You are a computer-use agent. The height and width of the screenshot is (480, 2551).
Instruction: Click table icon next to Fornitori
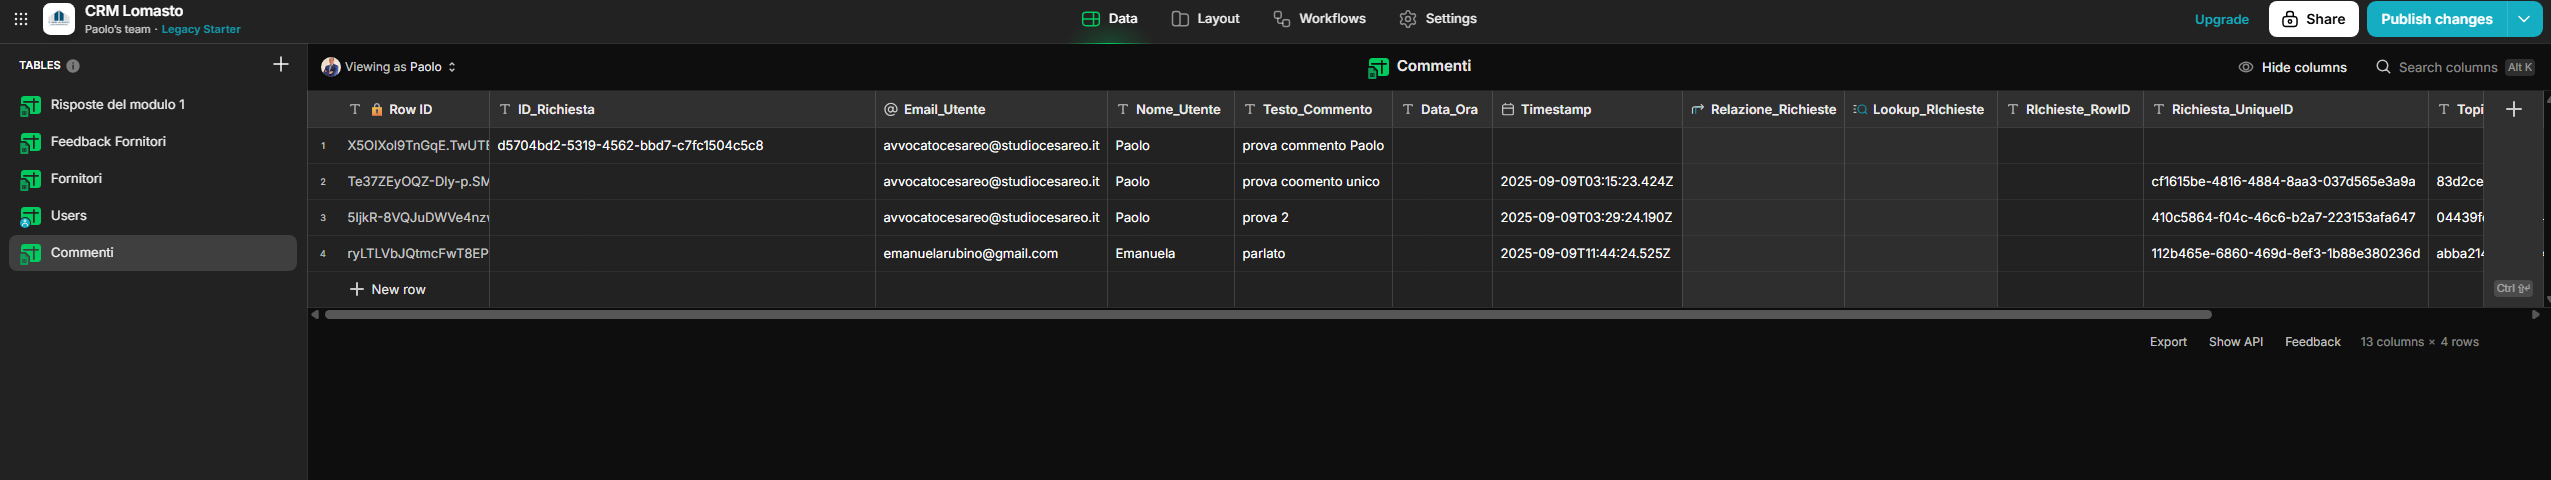(31, 179)
